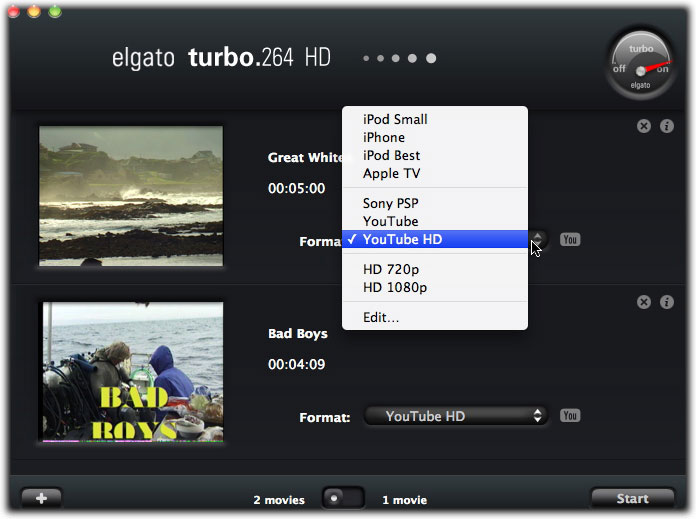Click the Great White ocean thumbnail
This screenshot has width=696, height=519.
point(131,196)
